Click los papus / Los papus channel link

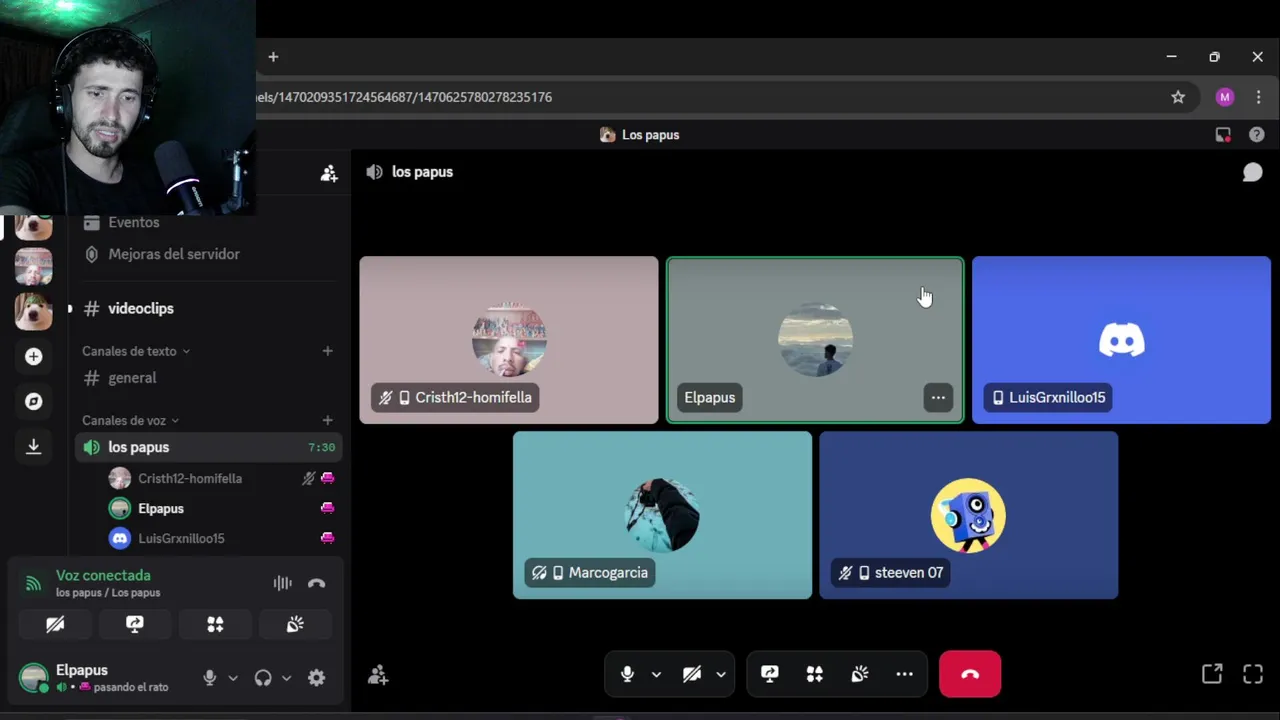point(108,593)
